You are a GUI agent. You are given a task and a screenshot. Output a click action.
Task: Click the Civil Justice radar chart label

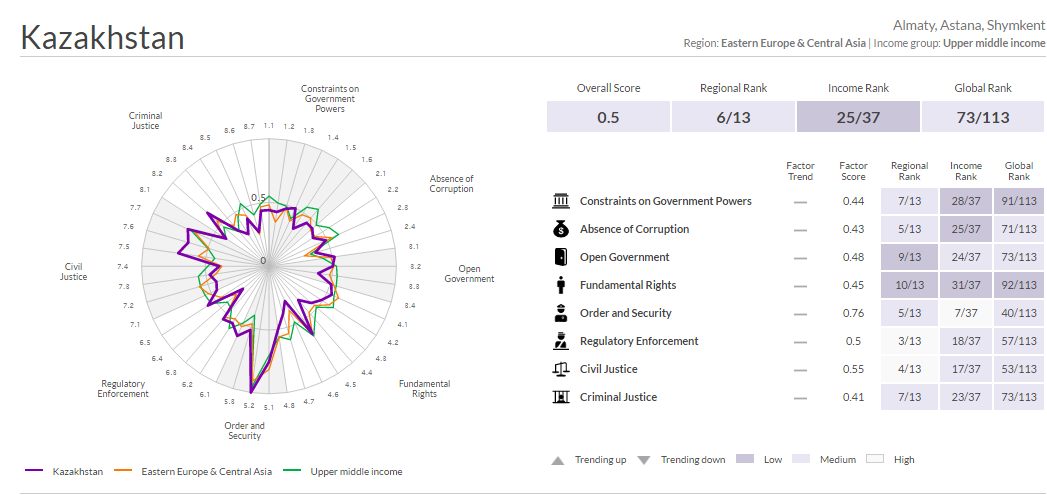pos(73,272)
